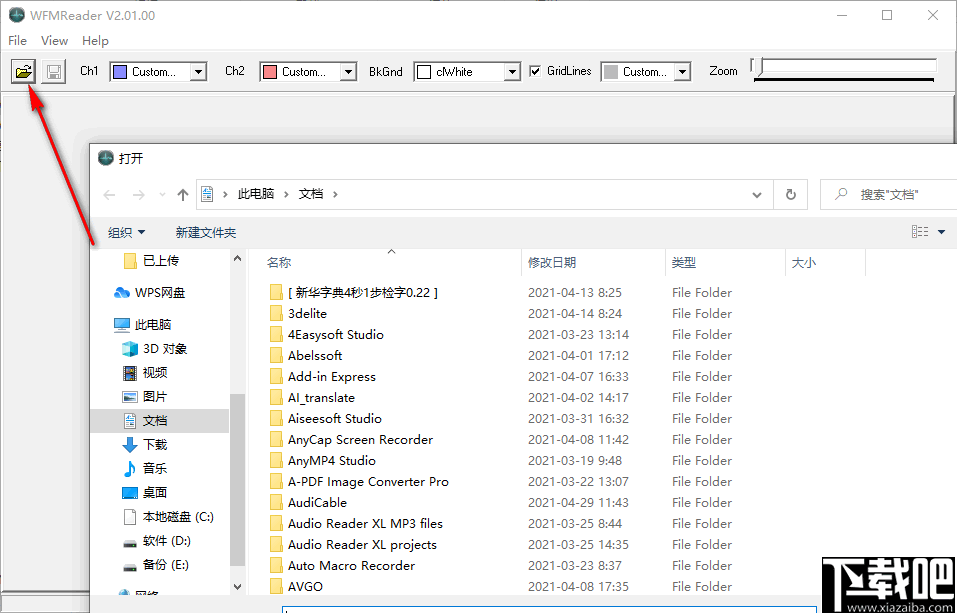Click the 桌面 icon in the sidebar
957x613 pixels.
129,492
